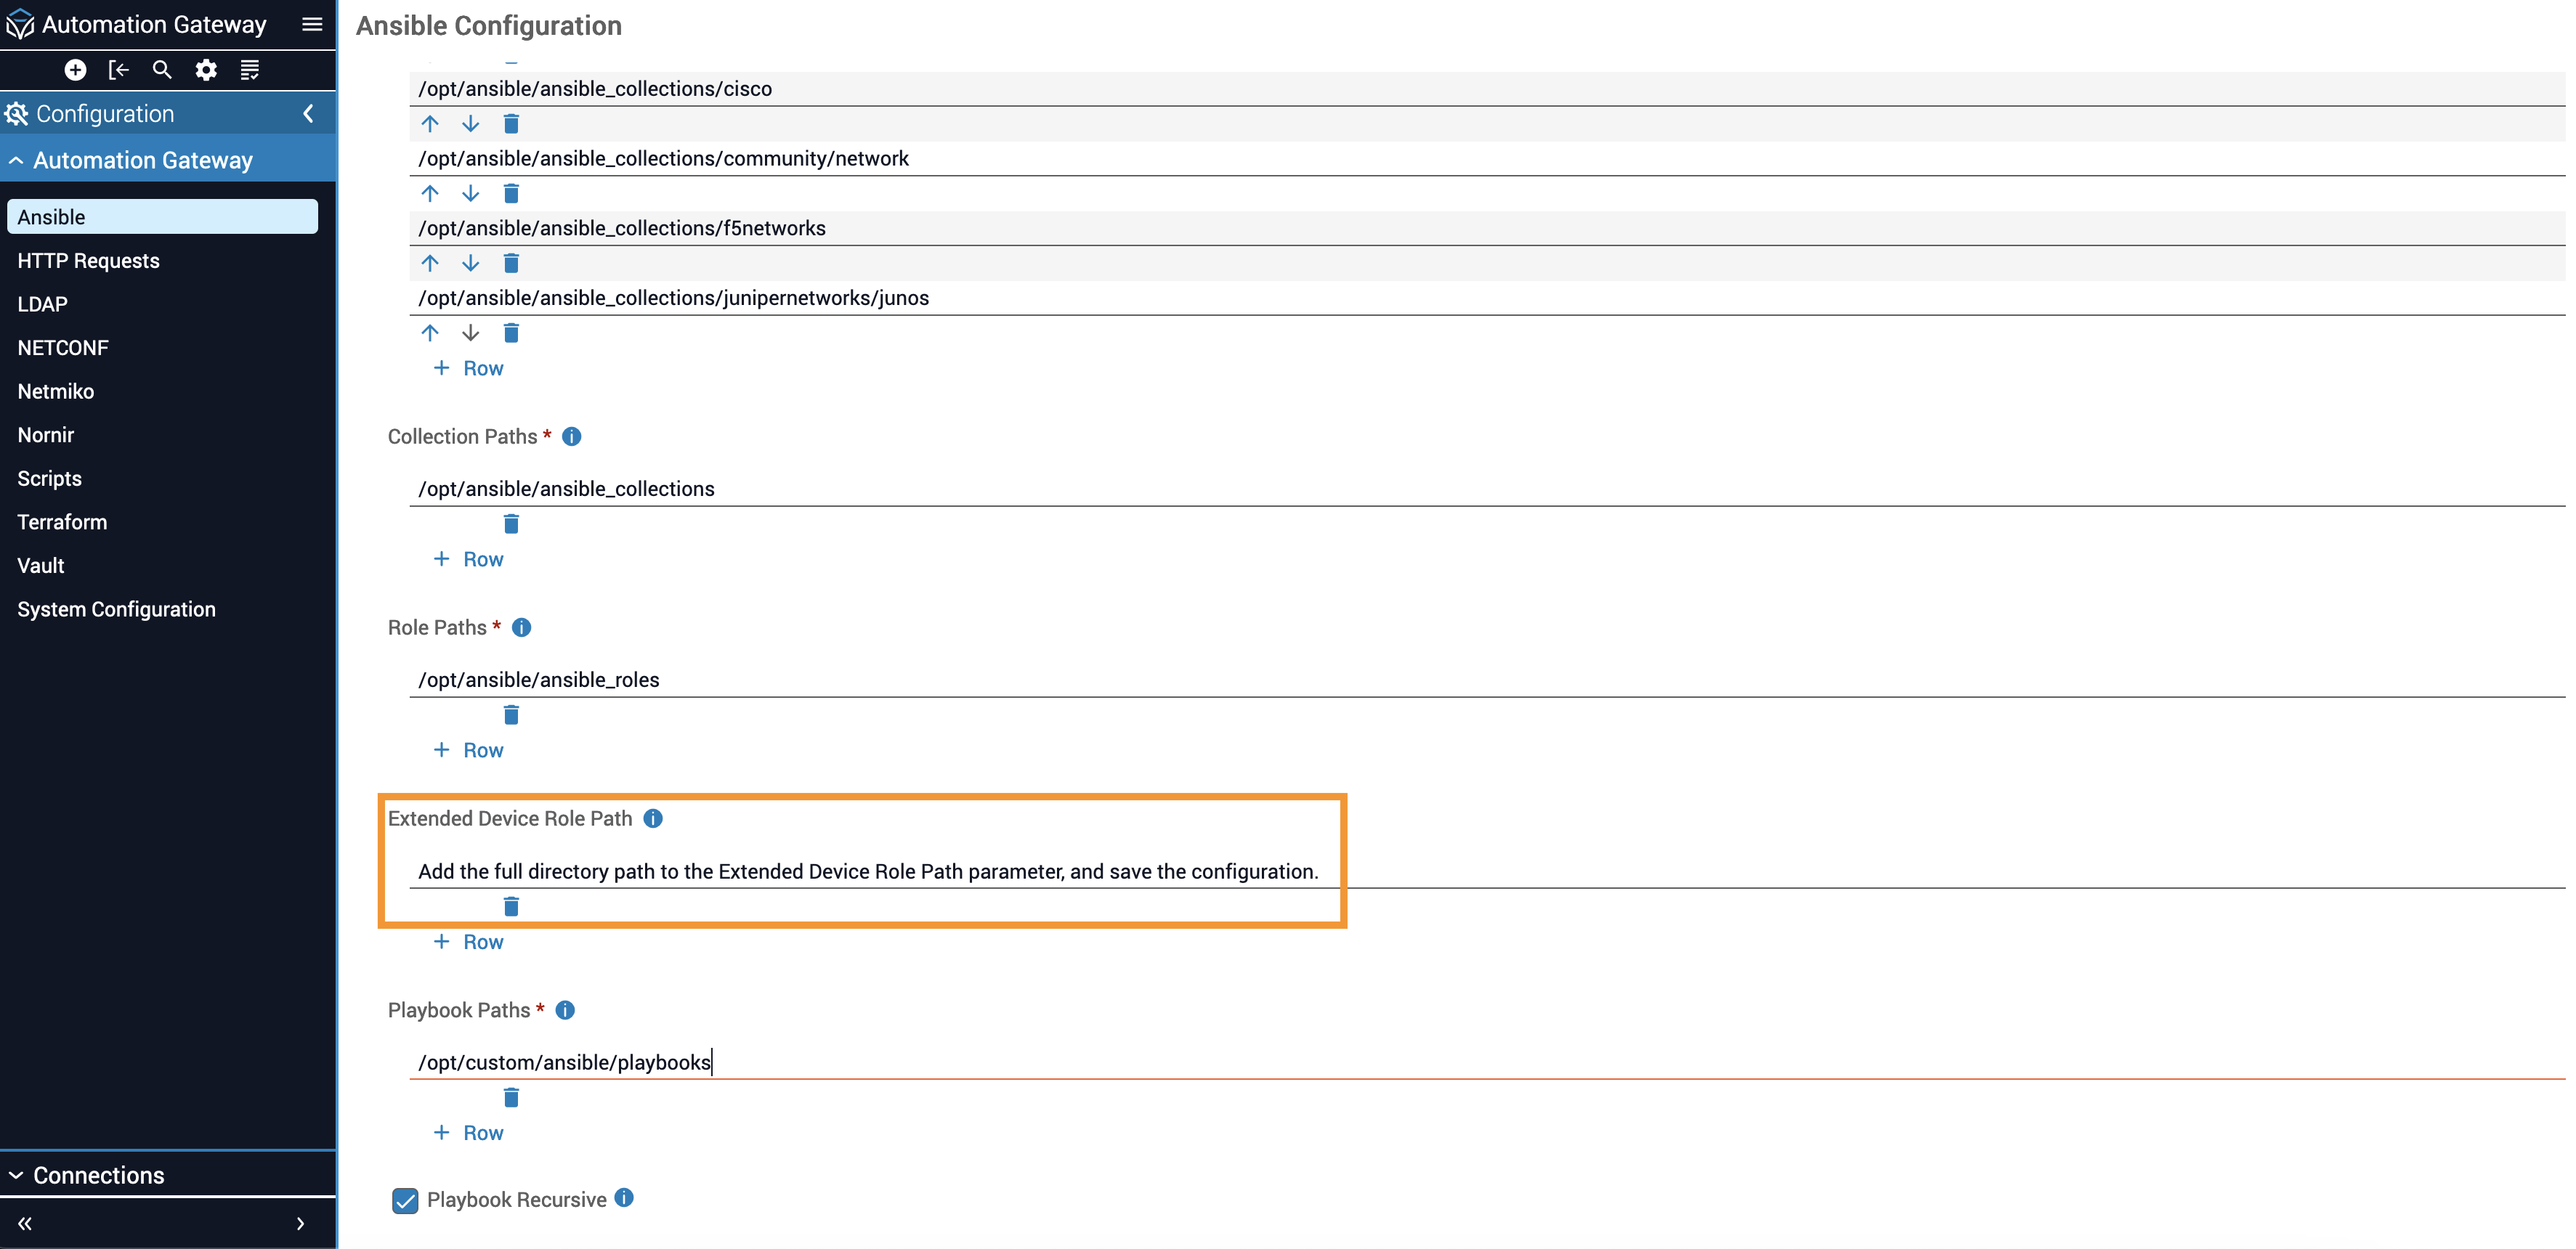Collapse the Automation Gateway section
Viewport: 2576px width, 1249px height.
pyautogui.click(x=17, y=161)
